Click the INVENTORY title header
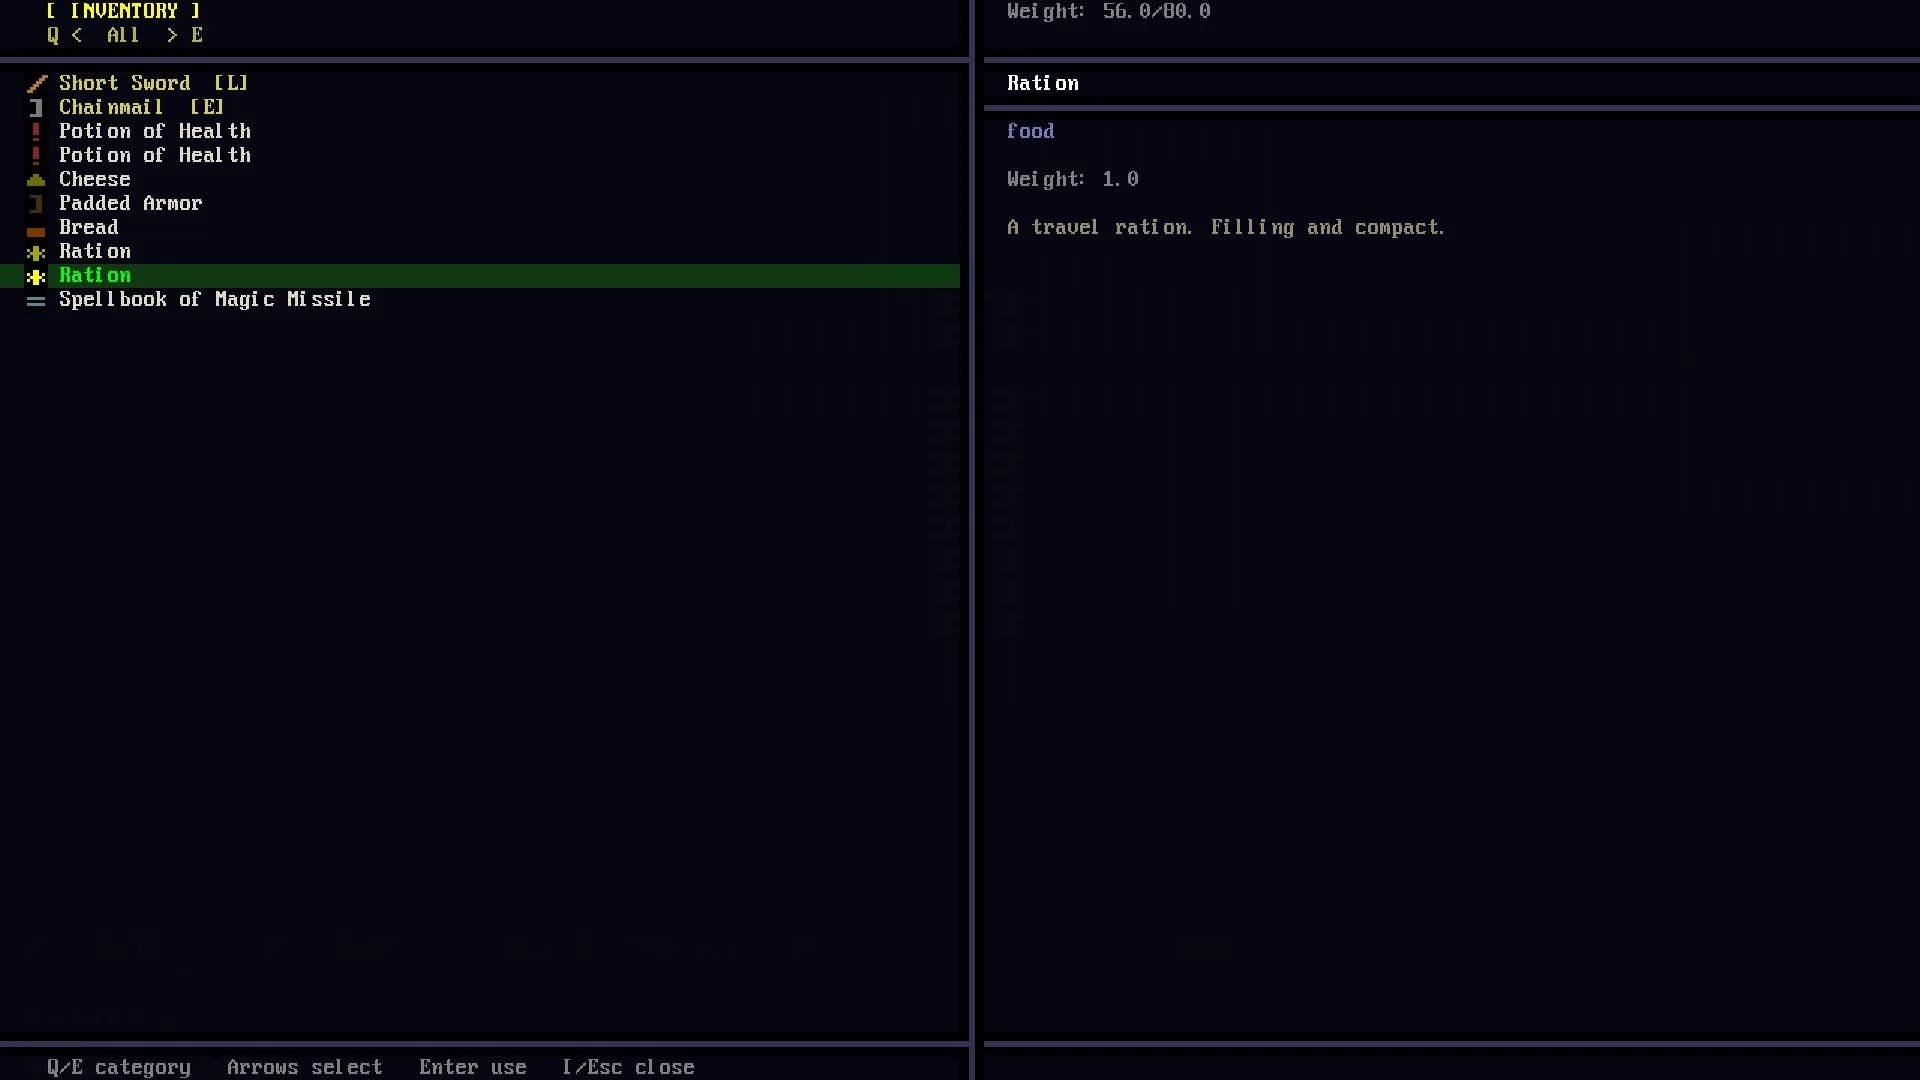This screenshot has height=1080, width=1920. [x=124, y=11]
